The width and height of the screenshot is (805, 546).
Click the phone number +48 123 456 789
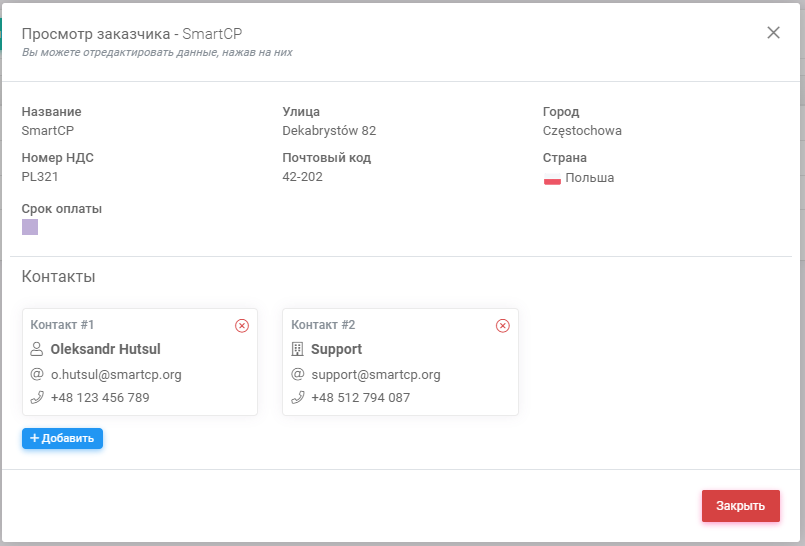100,398
